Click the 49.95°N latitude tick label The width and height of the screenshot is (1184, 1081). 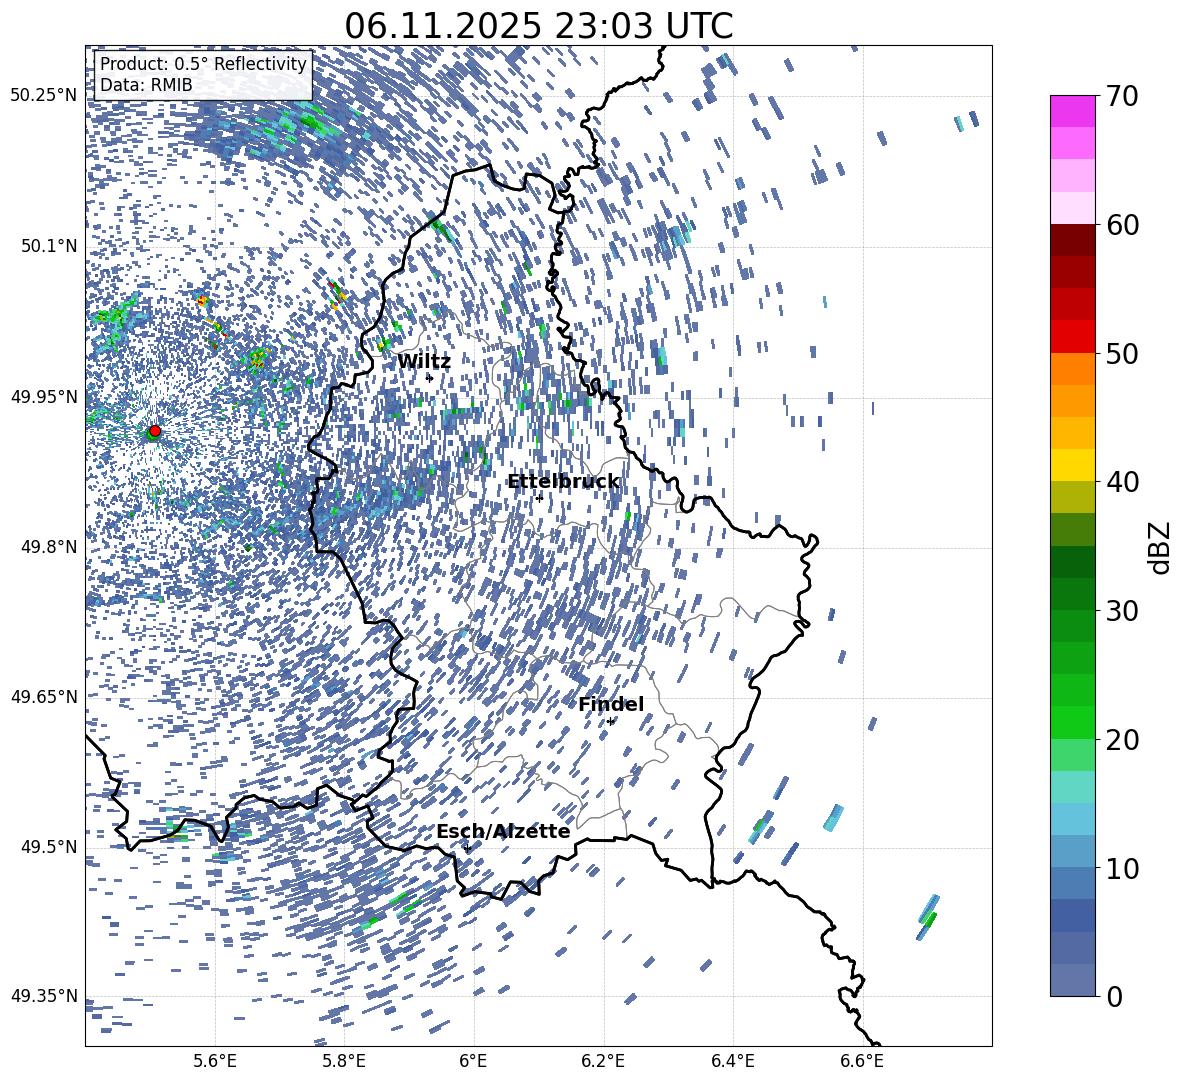click(44, 397)
